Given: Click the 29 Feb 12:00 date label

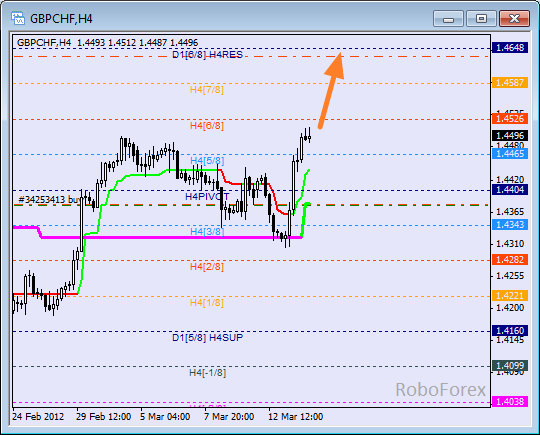Looking at the screenshot, I should pos(104,417).
